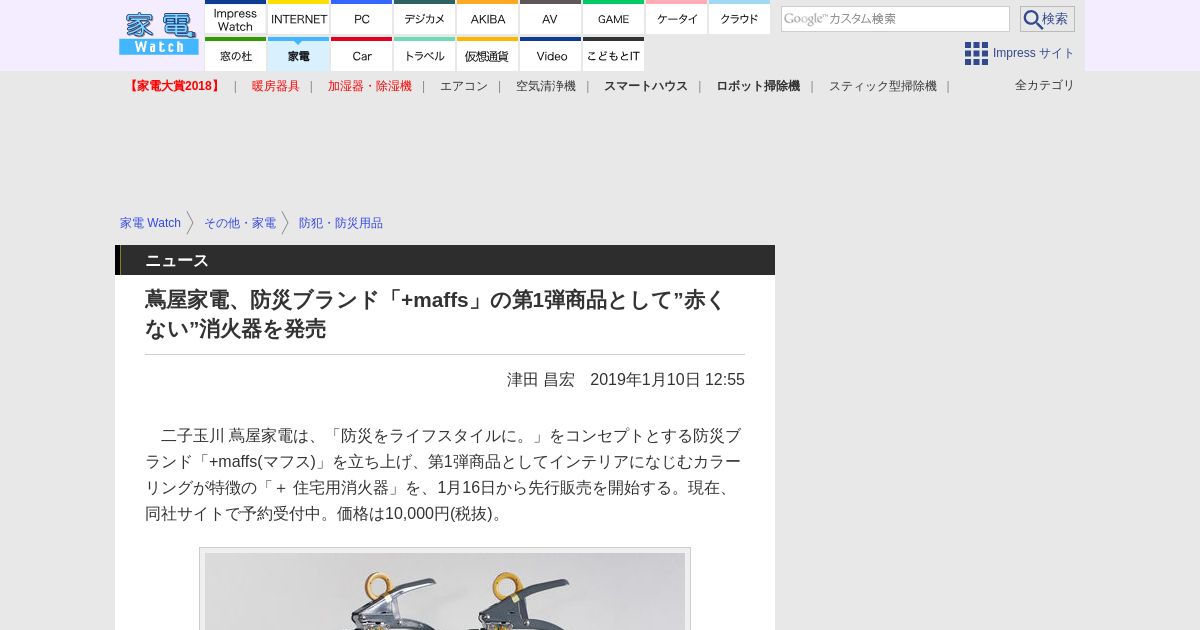
Task: Open the デジカメ Watch tab
Action: [x=425, y=18]
